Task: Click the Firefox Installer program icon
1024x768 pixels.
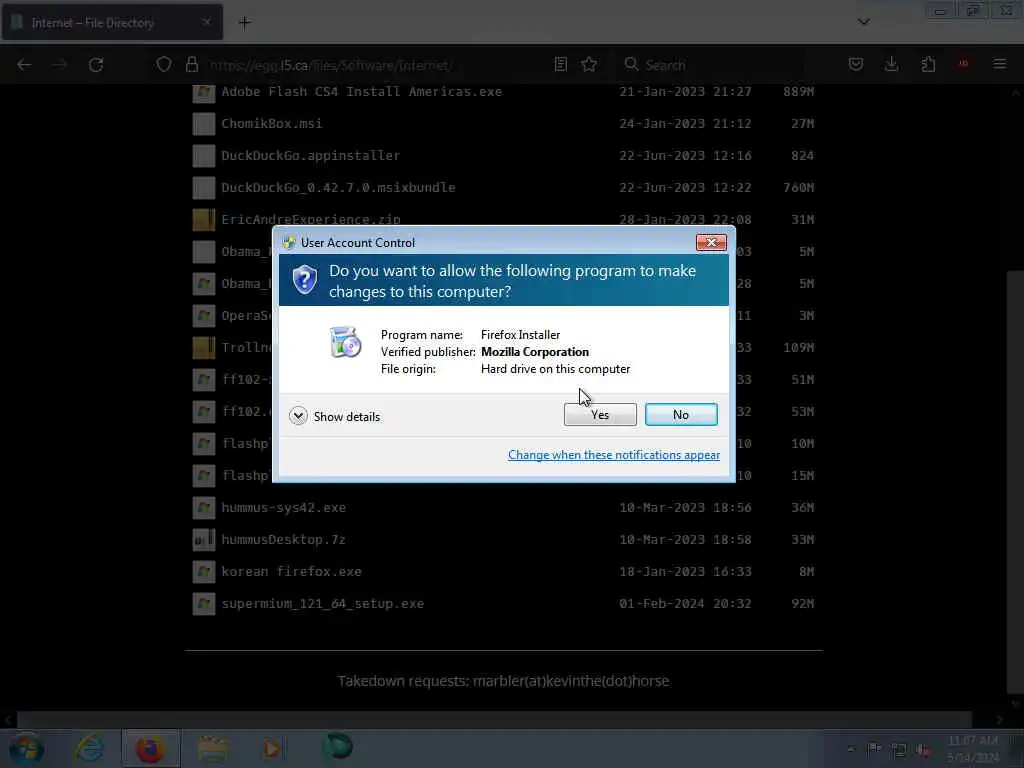Action: [345, 342]
